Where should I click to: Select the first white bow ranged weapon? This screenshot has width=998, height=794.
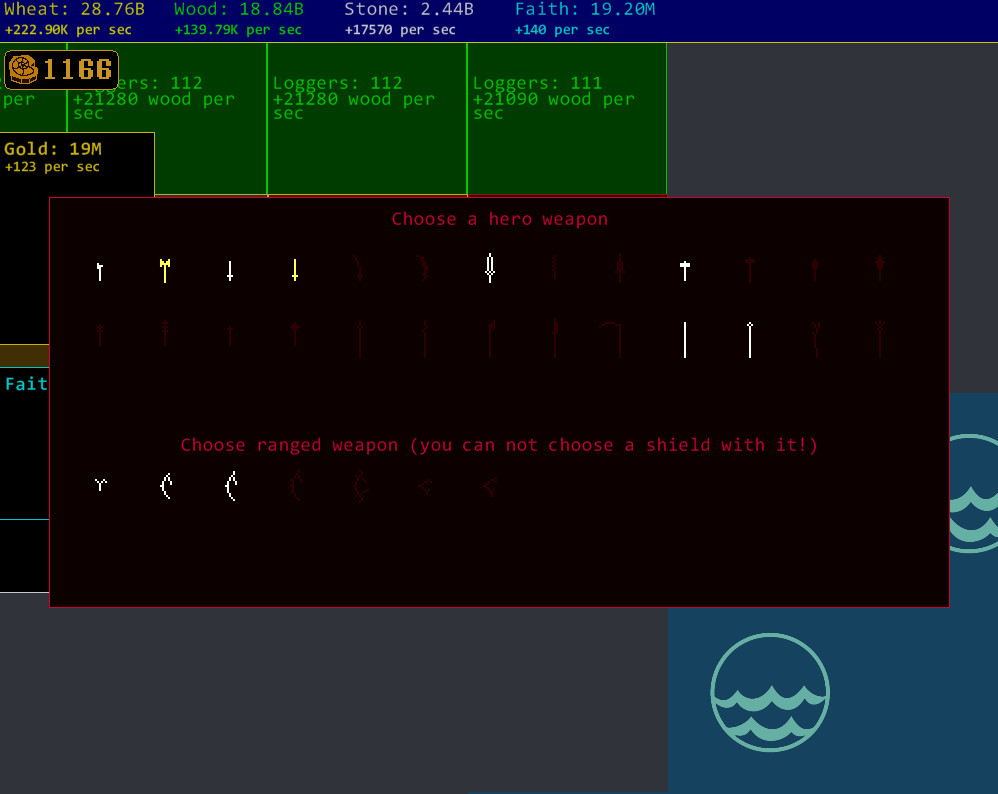[x=166, y=486]
